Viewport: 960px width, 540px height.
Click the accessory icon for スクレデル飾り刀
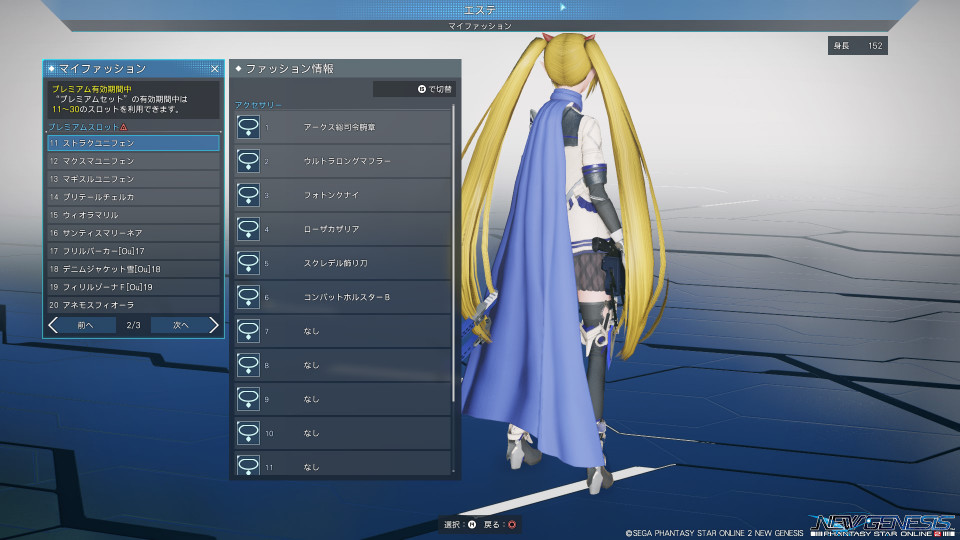click(x=248, y=263)
